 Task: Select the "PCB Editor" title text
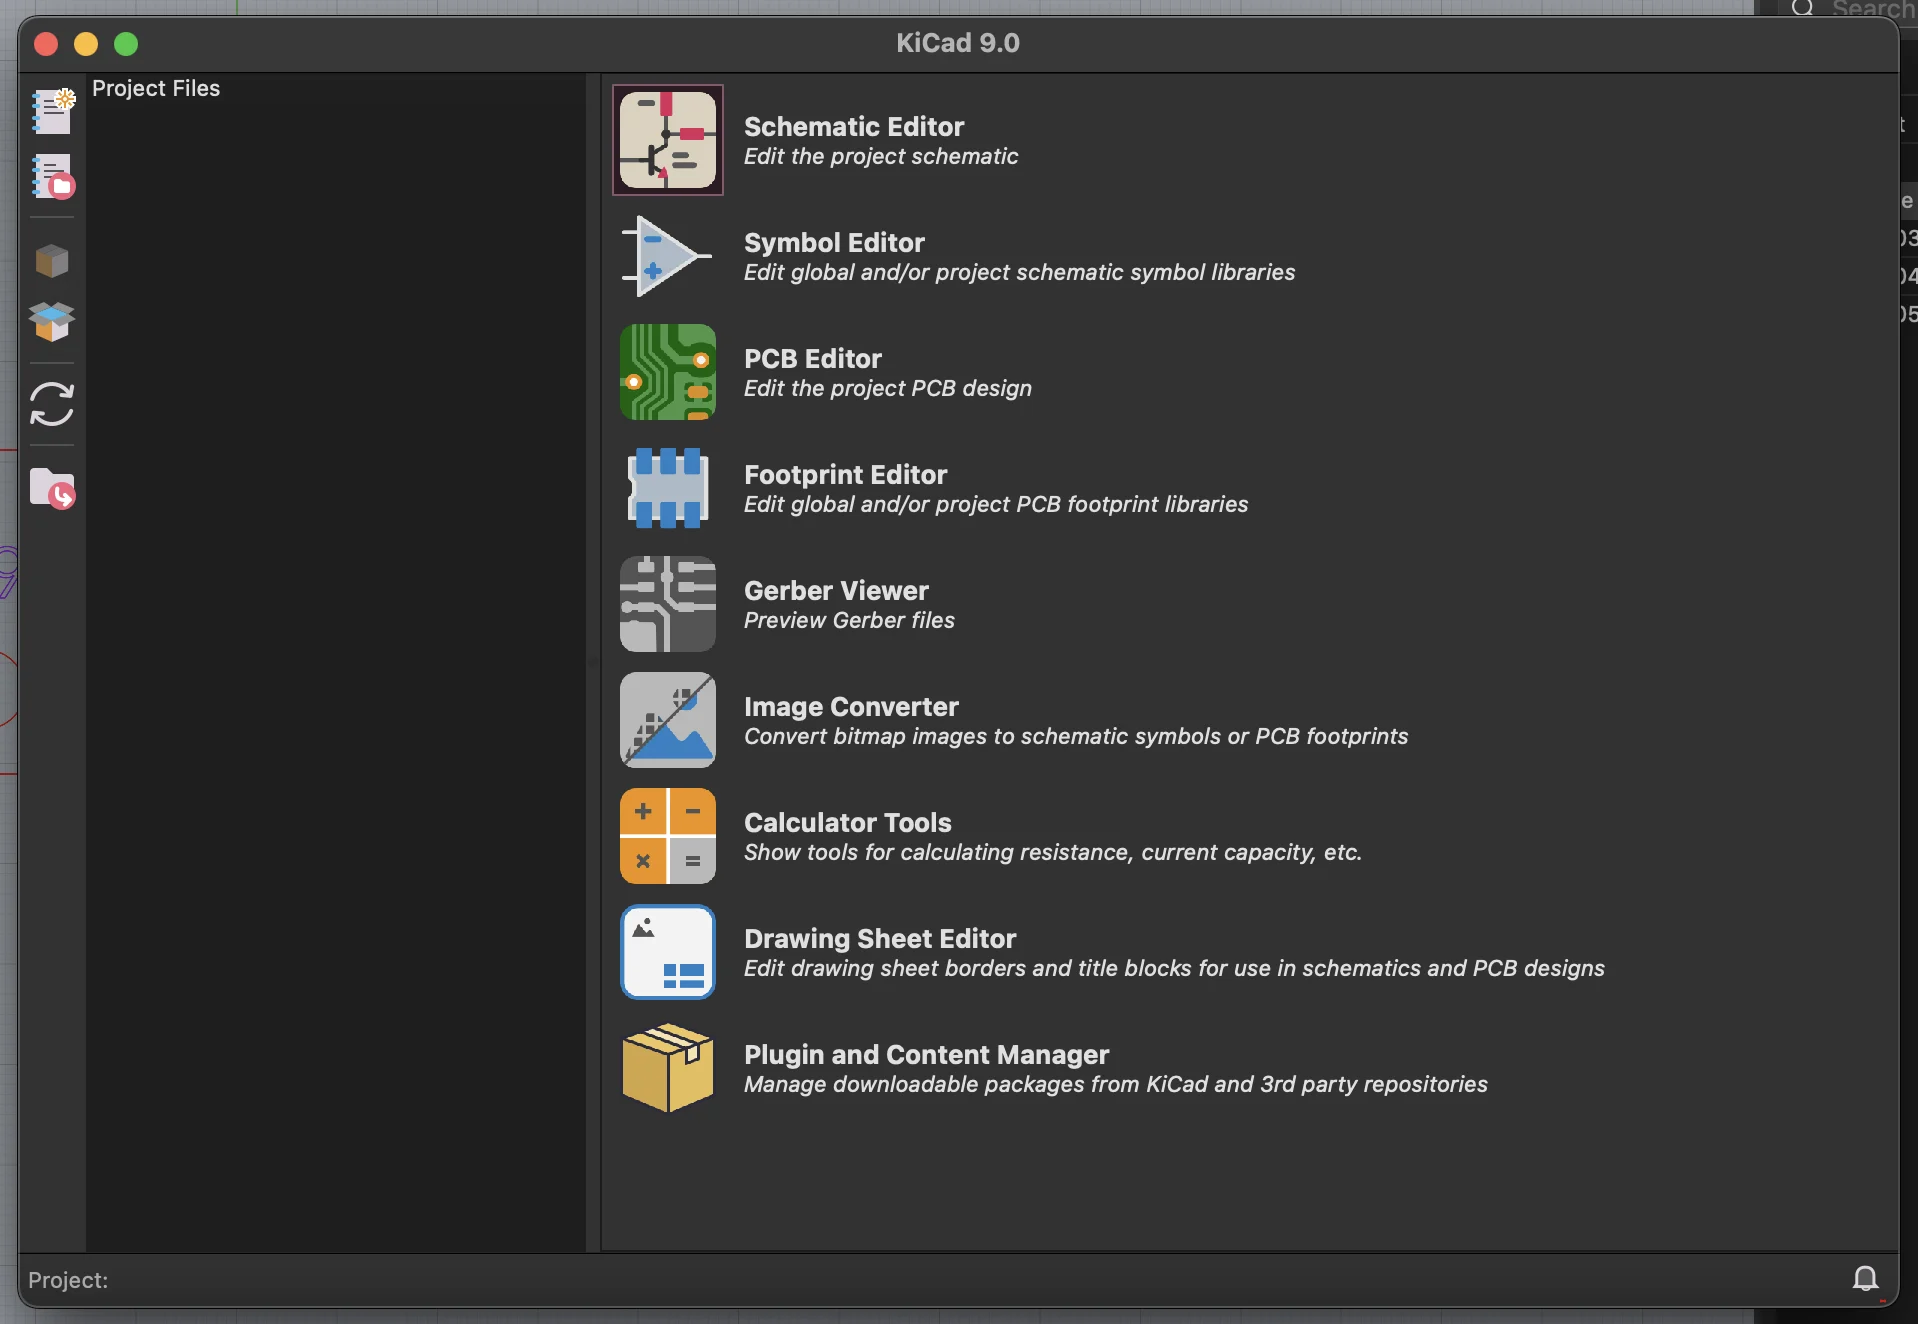pyautogui.click(x=813, y=358)
